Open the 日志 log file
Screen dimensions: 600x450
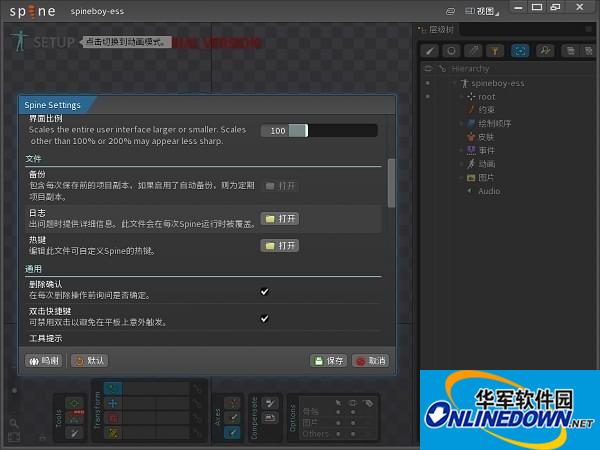pyautogui.click(x=280, y=218)
